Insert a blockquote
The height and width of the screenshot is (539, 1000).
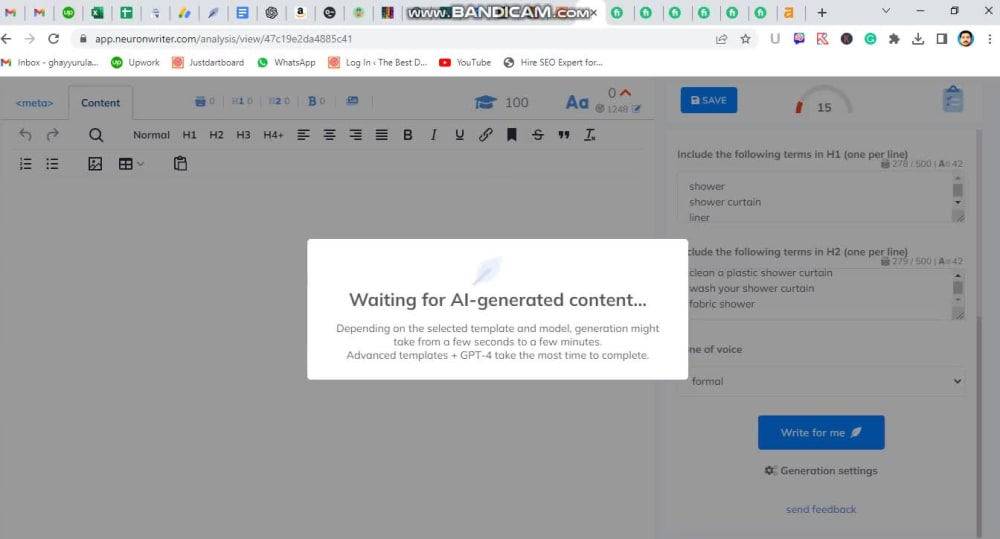pos(564,135)
